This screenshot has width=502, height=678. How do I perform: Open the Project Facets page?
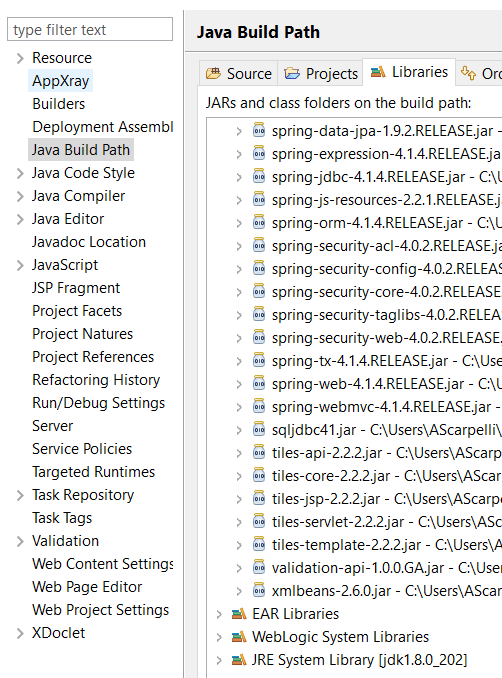pyautogui.click(x=77, y=311)
